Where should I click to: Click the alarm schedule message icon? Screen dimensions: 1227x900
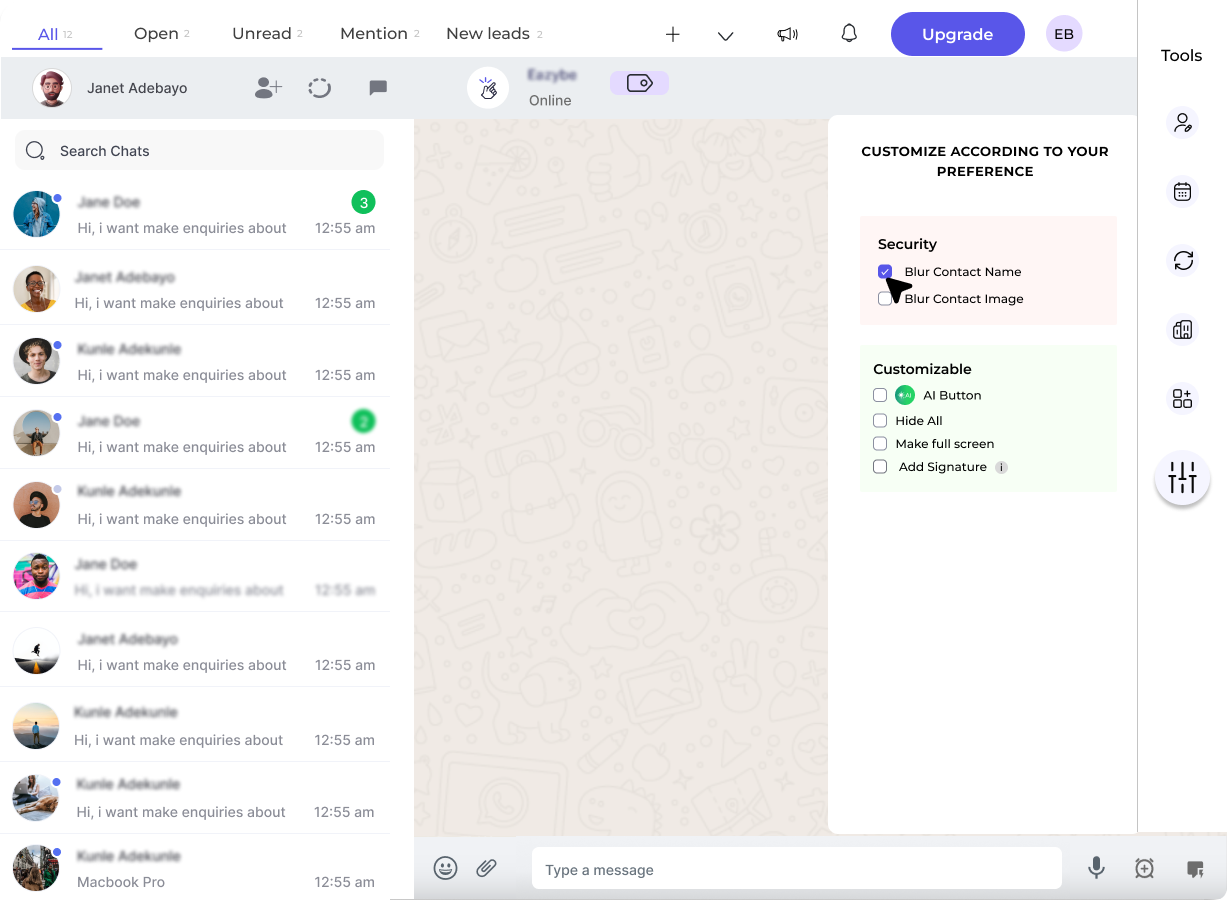coord(1145,868)
